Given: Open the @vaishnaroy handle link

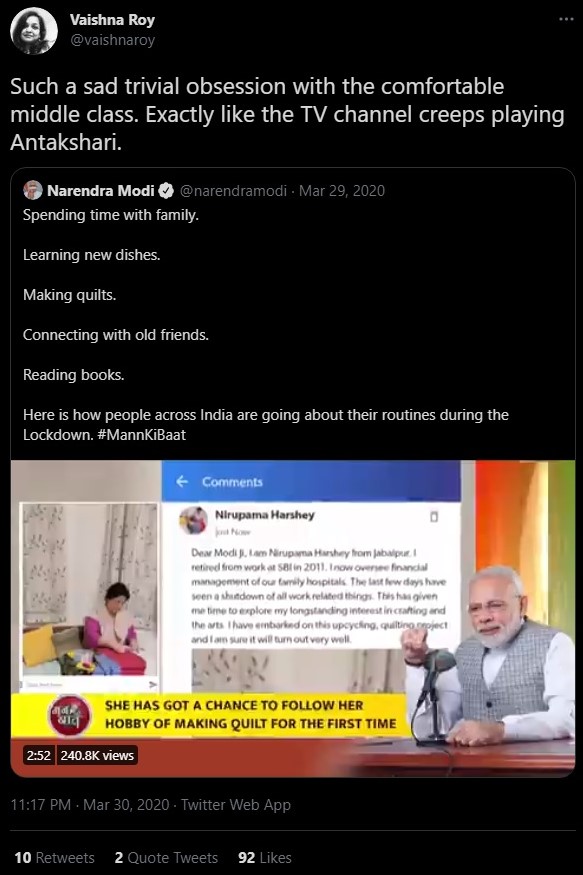Looking at the screenshot, I should [112, 40].
